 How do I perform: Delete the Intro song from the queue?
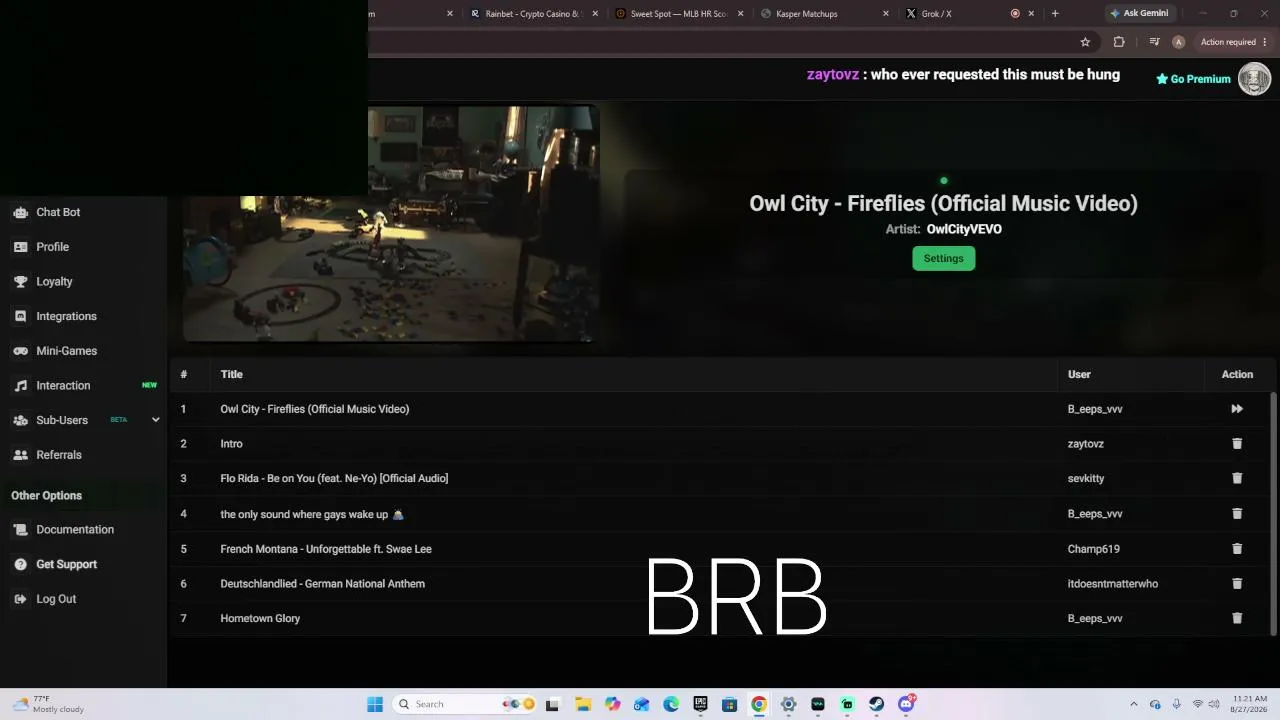pos(1237,444)
